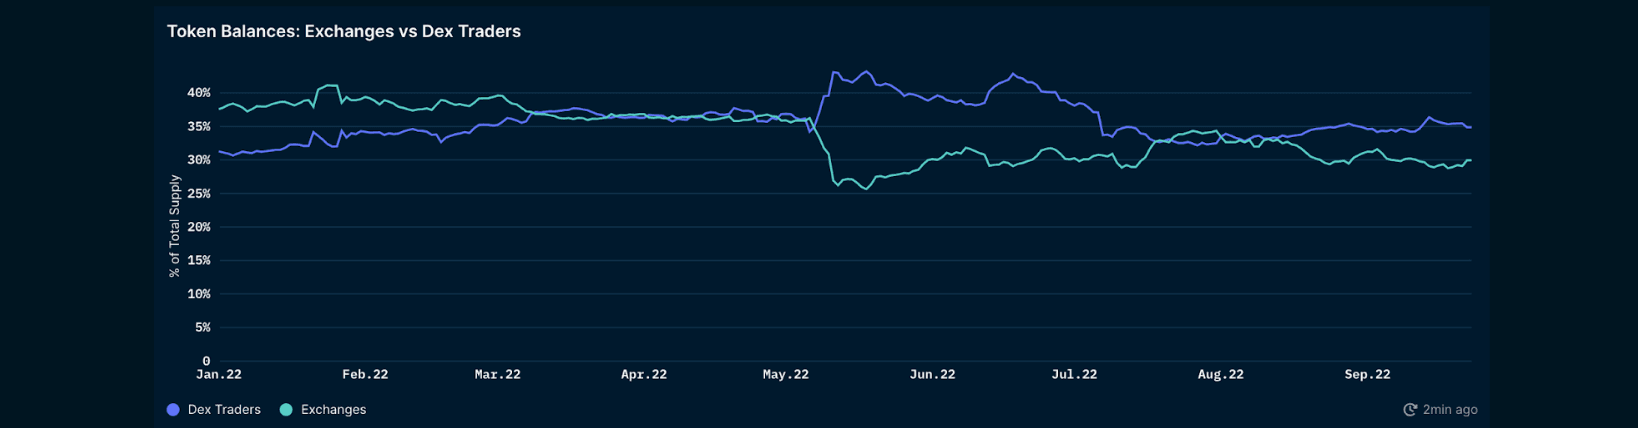Click the teal Exchanges legend dot

286,410
